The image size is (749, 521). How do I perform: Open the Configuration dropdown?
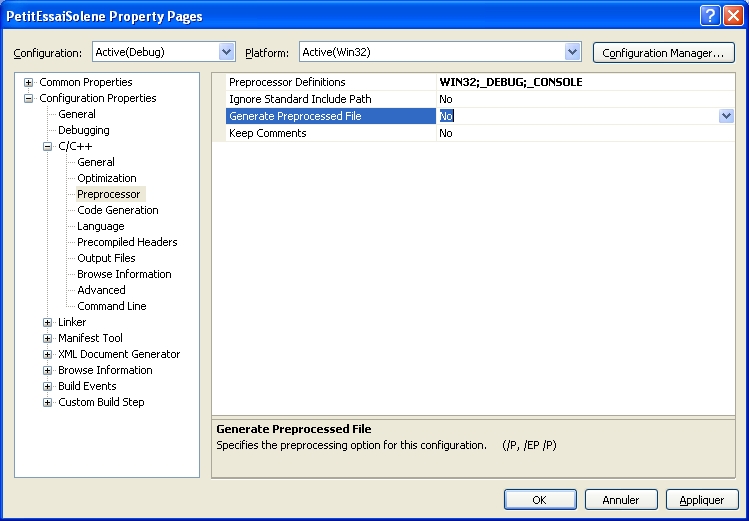pyautogui.click(x=226, y=52)
